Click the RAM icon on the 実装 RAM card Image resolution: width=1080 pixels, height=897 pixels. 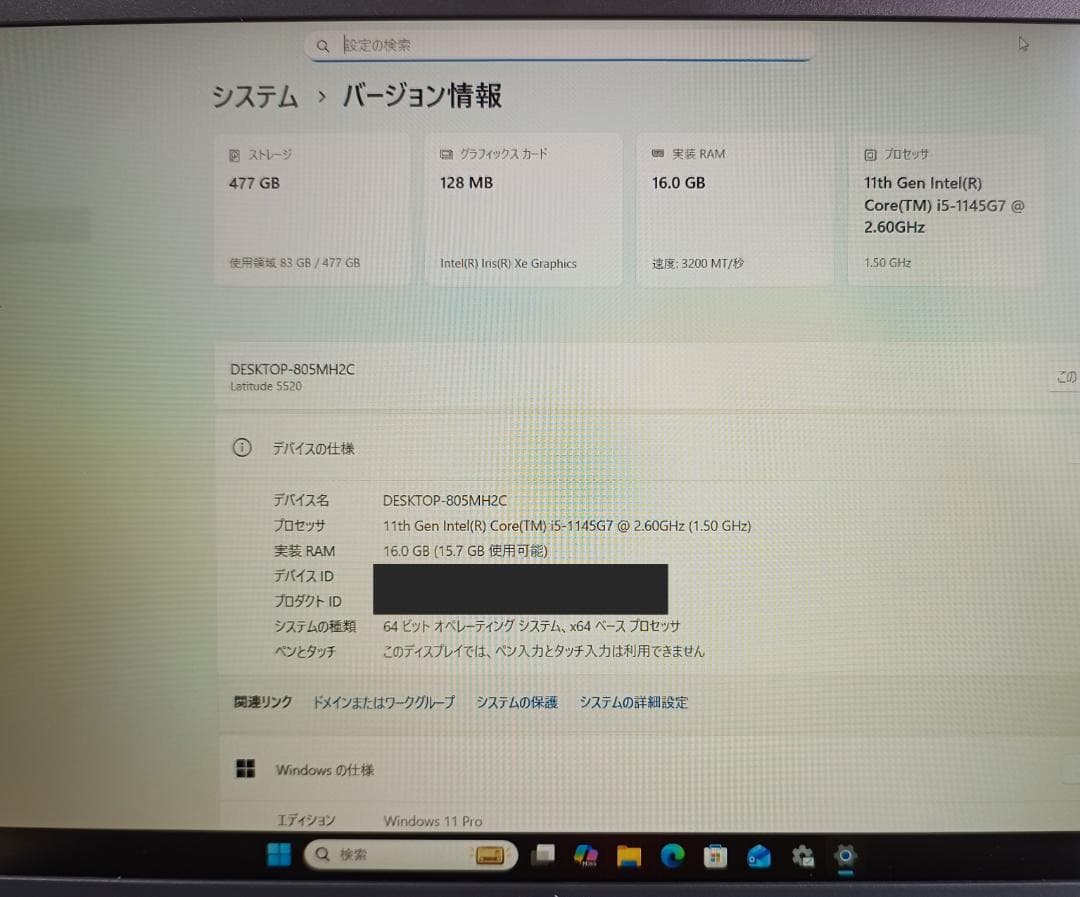pos(659,153)
